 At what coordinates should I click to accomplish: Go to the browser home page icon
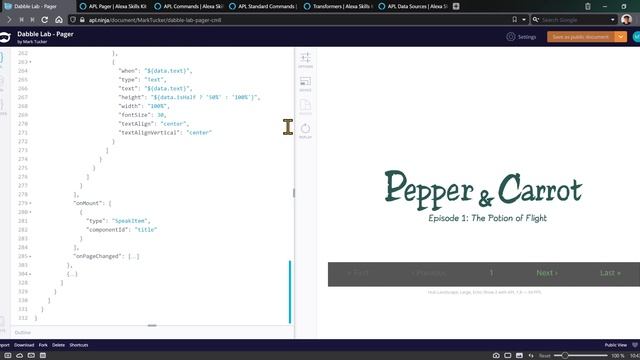pyautogui.click(x=59, y=20)
